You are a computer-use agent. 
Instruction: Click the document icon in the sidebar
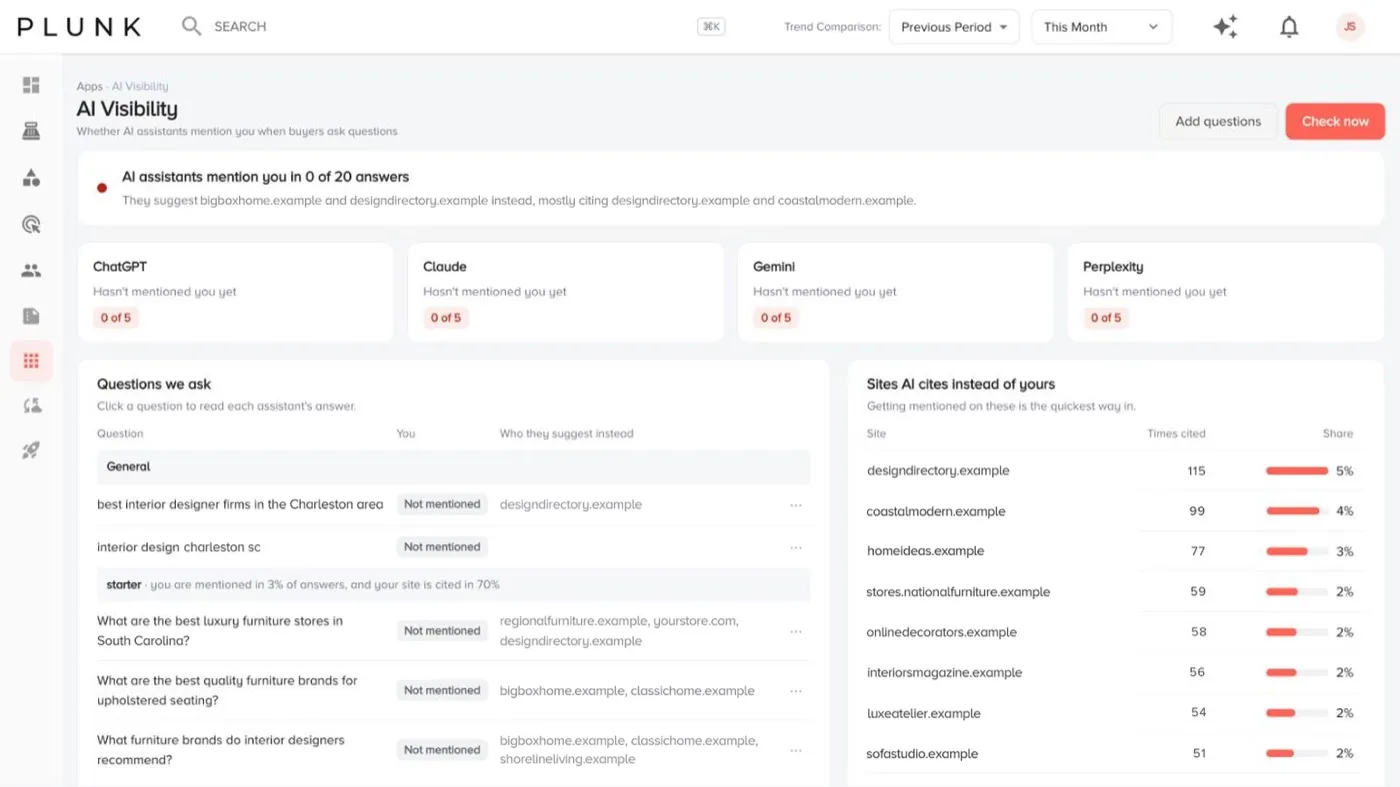click(x=31, y=316)
